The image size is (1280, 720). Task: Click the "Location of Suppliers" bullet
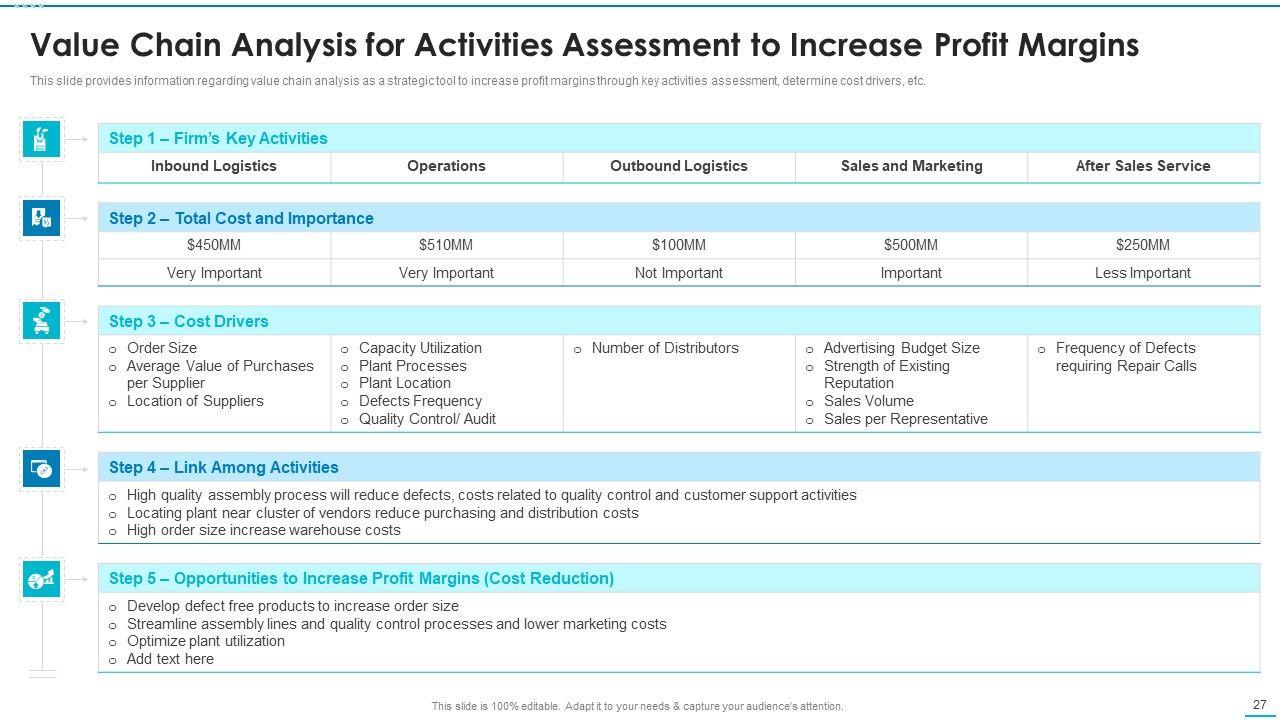(x=195, y=401)
